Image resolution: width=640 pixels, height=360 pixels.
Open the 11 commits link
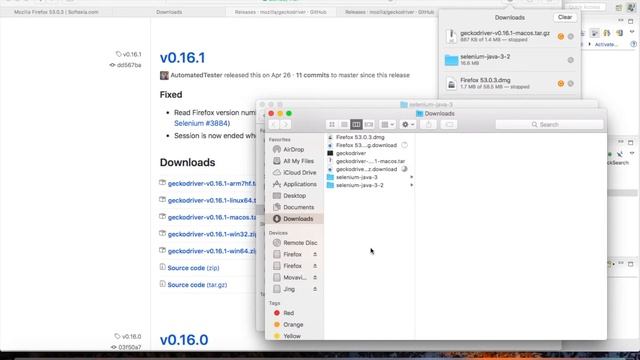[312, 75]
